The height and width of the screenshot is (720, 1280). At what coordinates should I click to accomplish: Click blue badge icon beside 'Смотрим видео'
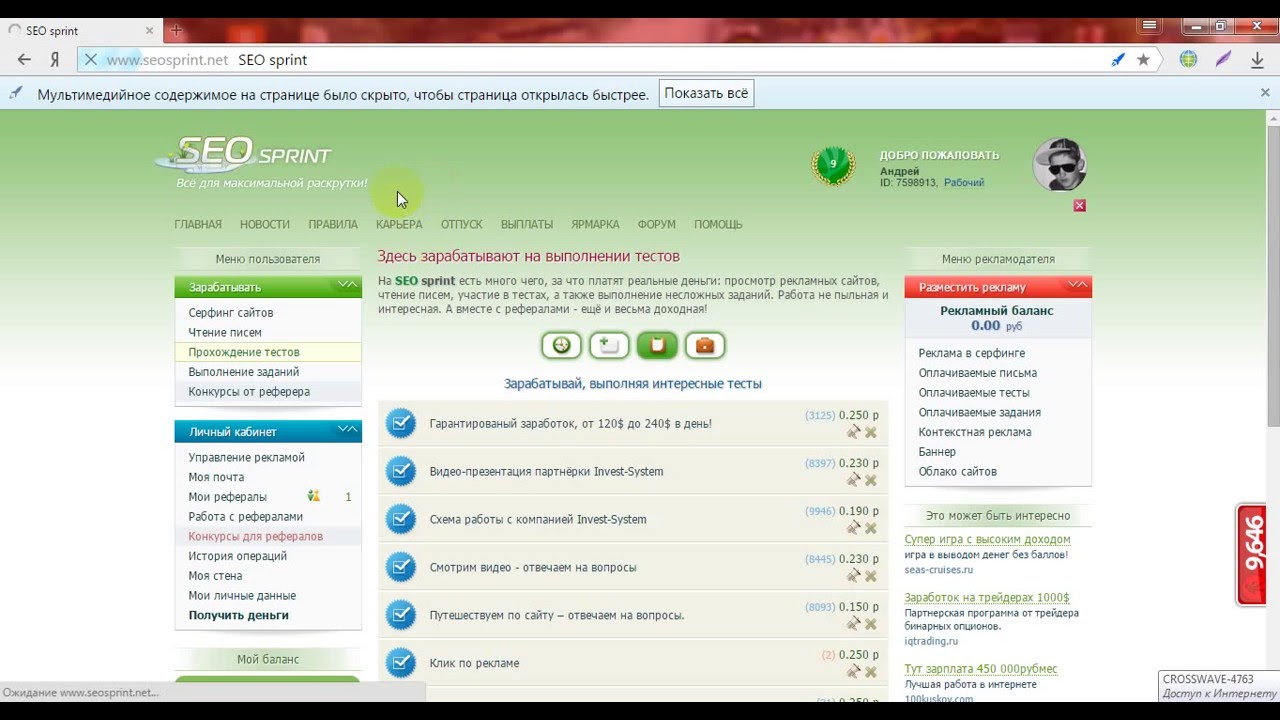click(x=400, y=567)
